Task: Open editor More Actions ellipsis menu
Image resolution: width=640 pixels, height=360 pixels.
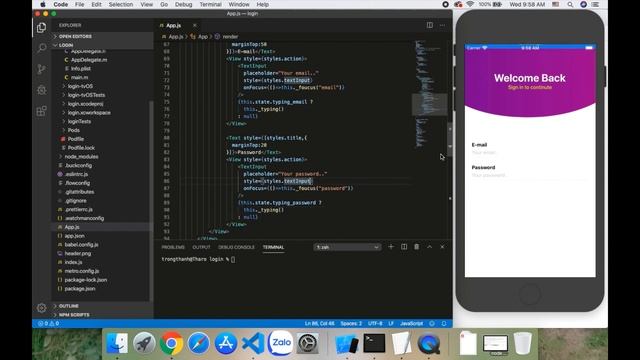Action: point(442,25)
